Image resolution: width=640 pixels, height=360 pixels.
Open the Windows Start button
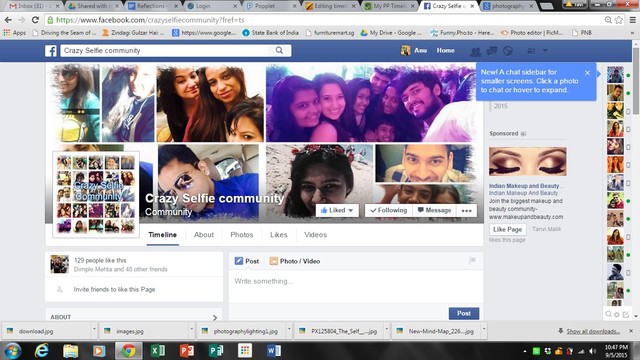pos(12,351)
